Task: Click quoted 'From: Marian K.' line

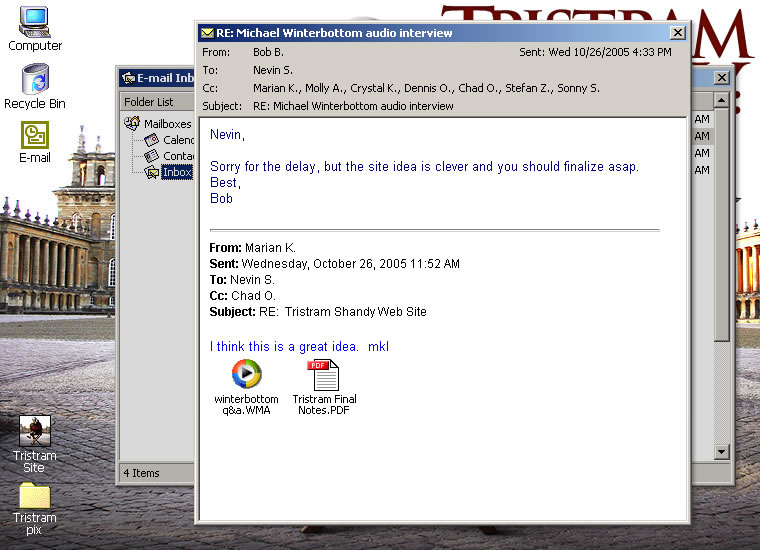Action: click(x=253, y=248)
